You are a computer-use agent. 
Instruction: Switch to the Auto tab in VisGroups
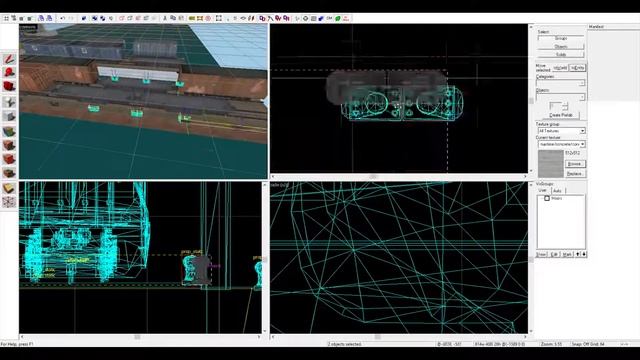tap(557, 191)
